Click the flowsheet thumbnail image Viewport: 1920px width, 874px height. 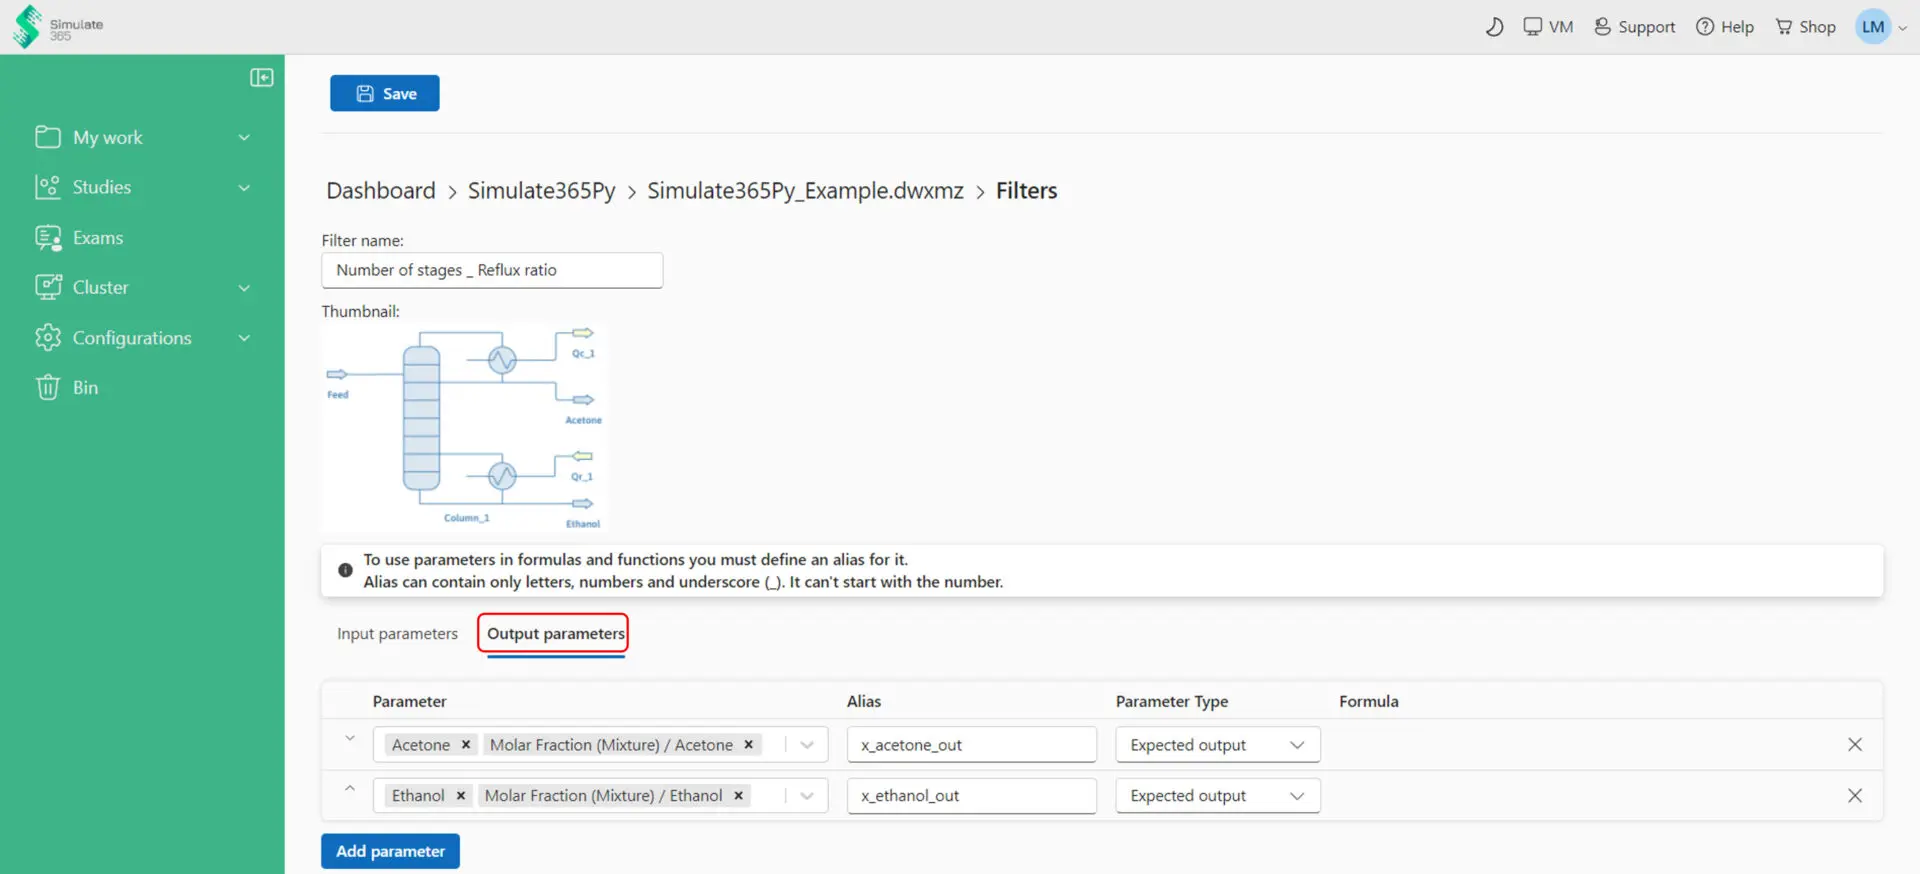(x=465, y=427)
